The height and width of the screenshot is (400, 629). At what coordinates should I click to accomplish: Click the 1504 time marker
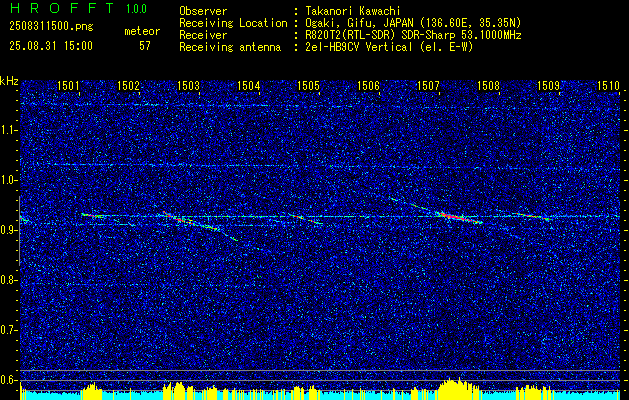[248, 85]
